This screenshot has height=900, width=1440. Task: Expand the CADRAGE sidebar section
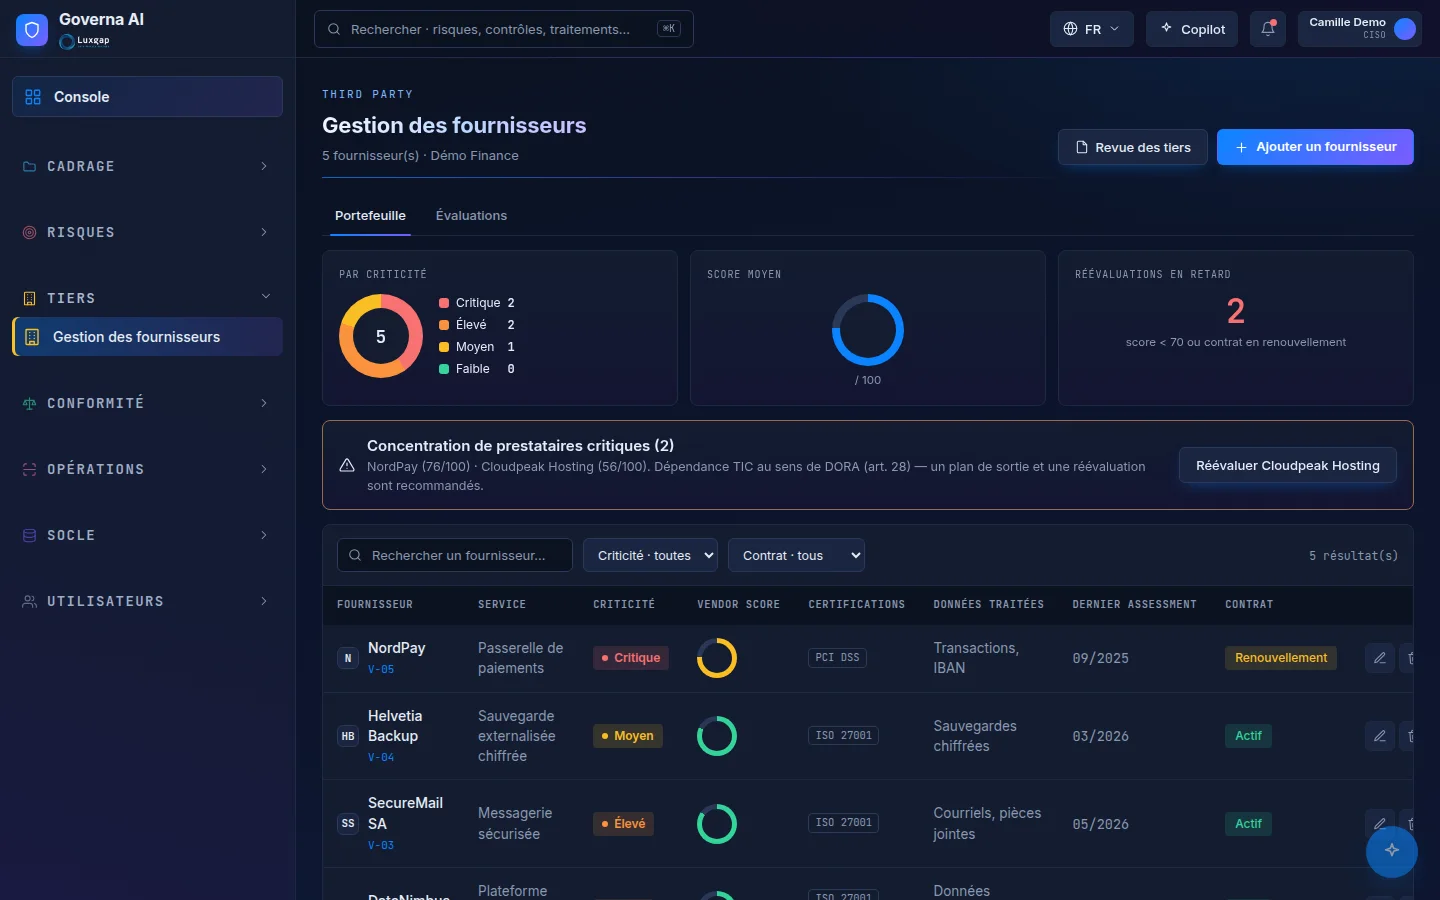click(x=147, y=166)
